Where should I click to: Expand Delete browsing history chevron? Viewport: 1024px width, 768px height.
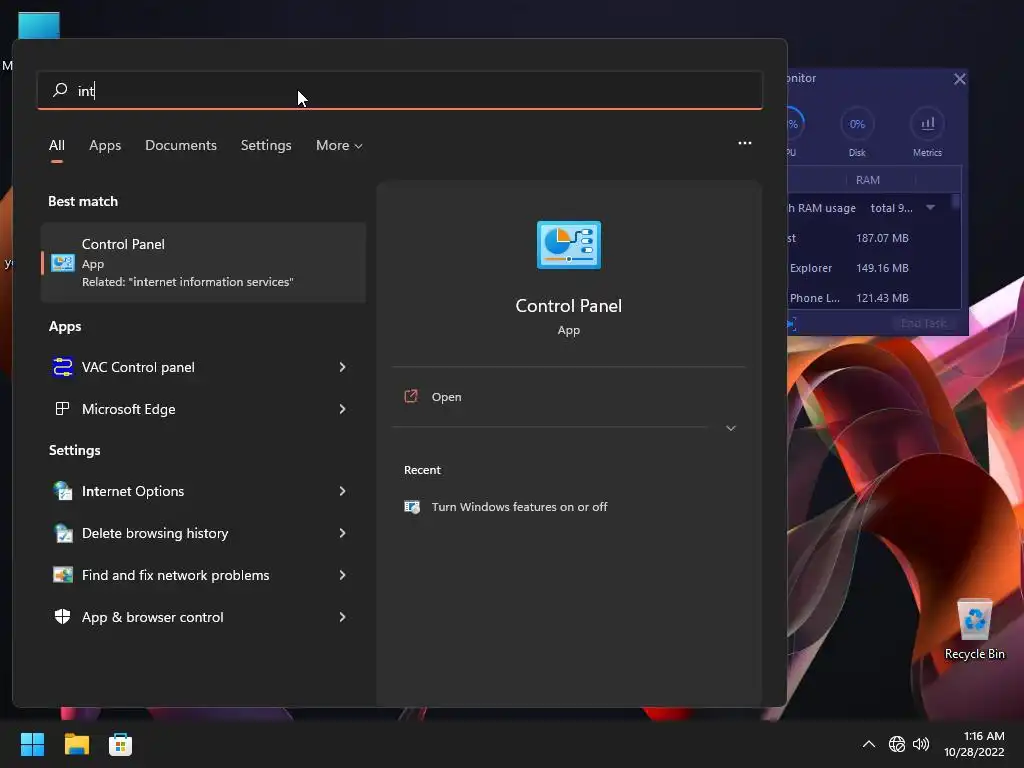[x=342, y=533]
